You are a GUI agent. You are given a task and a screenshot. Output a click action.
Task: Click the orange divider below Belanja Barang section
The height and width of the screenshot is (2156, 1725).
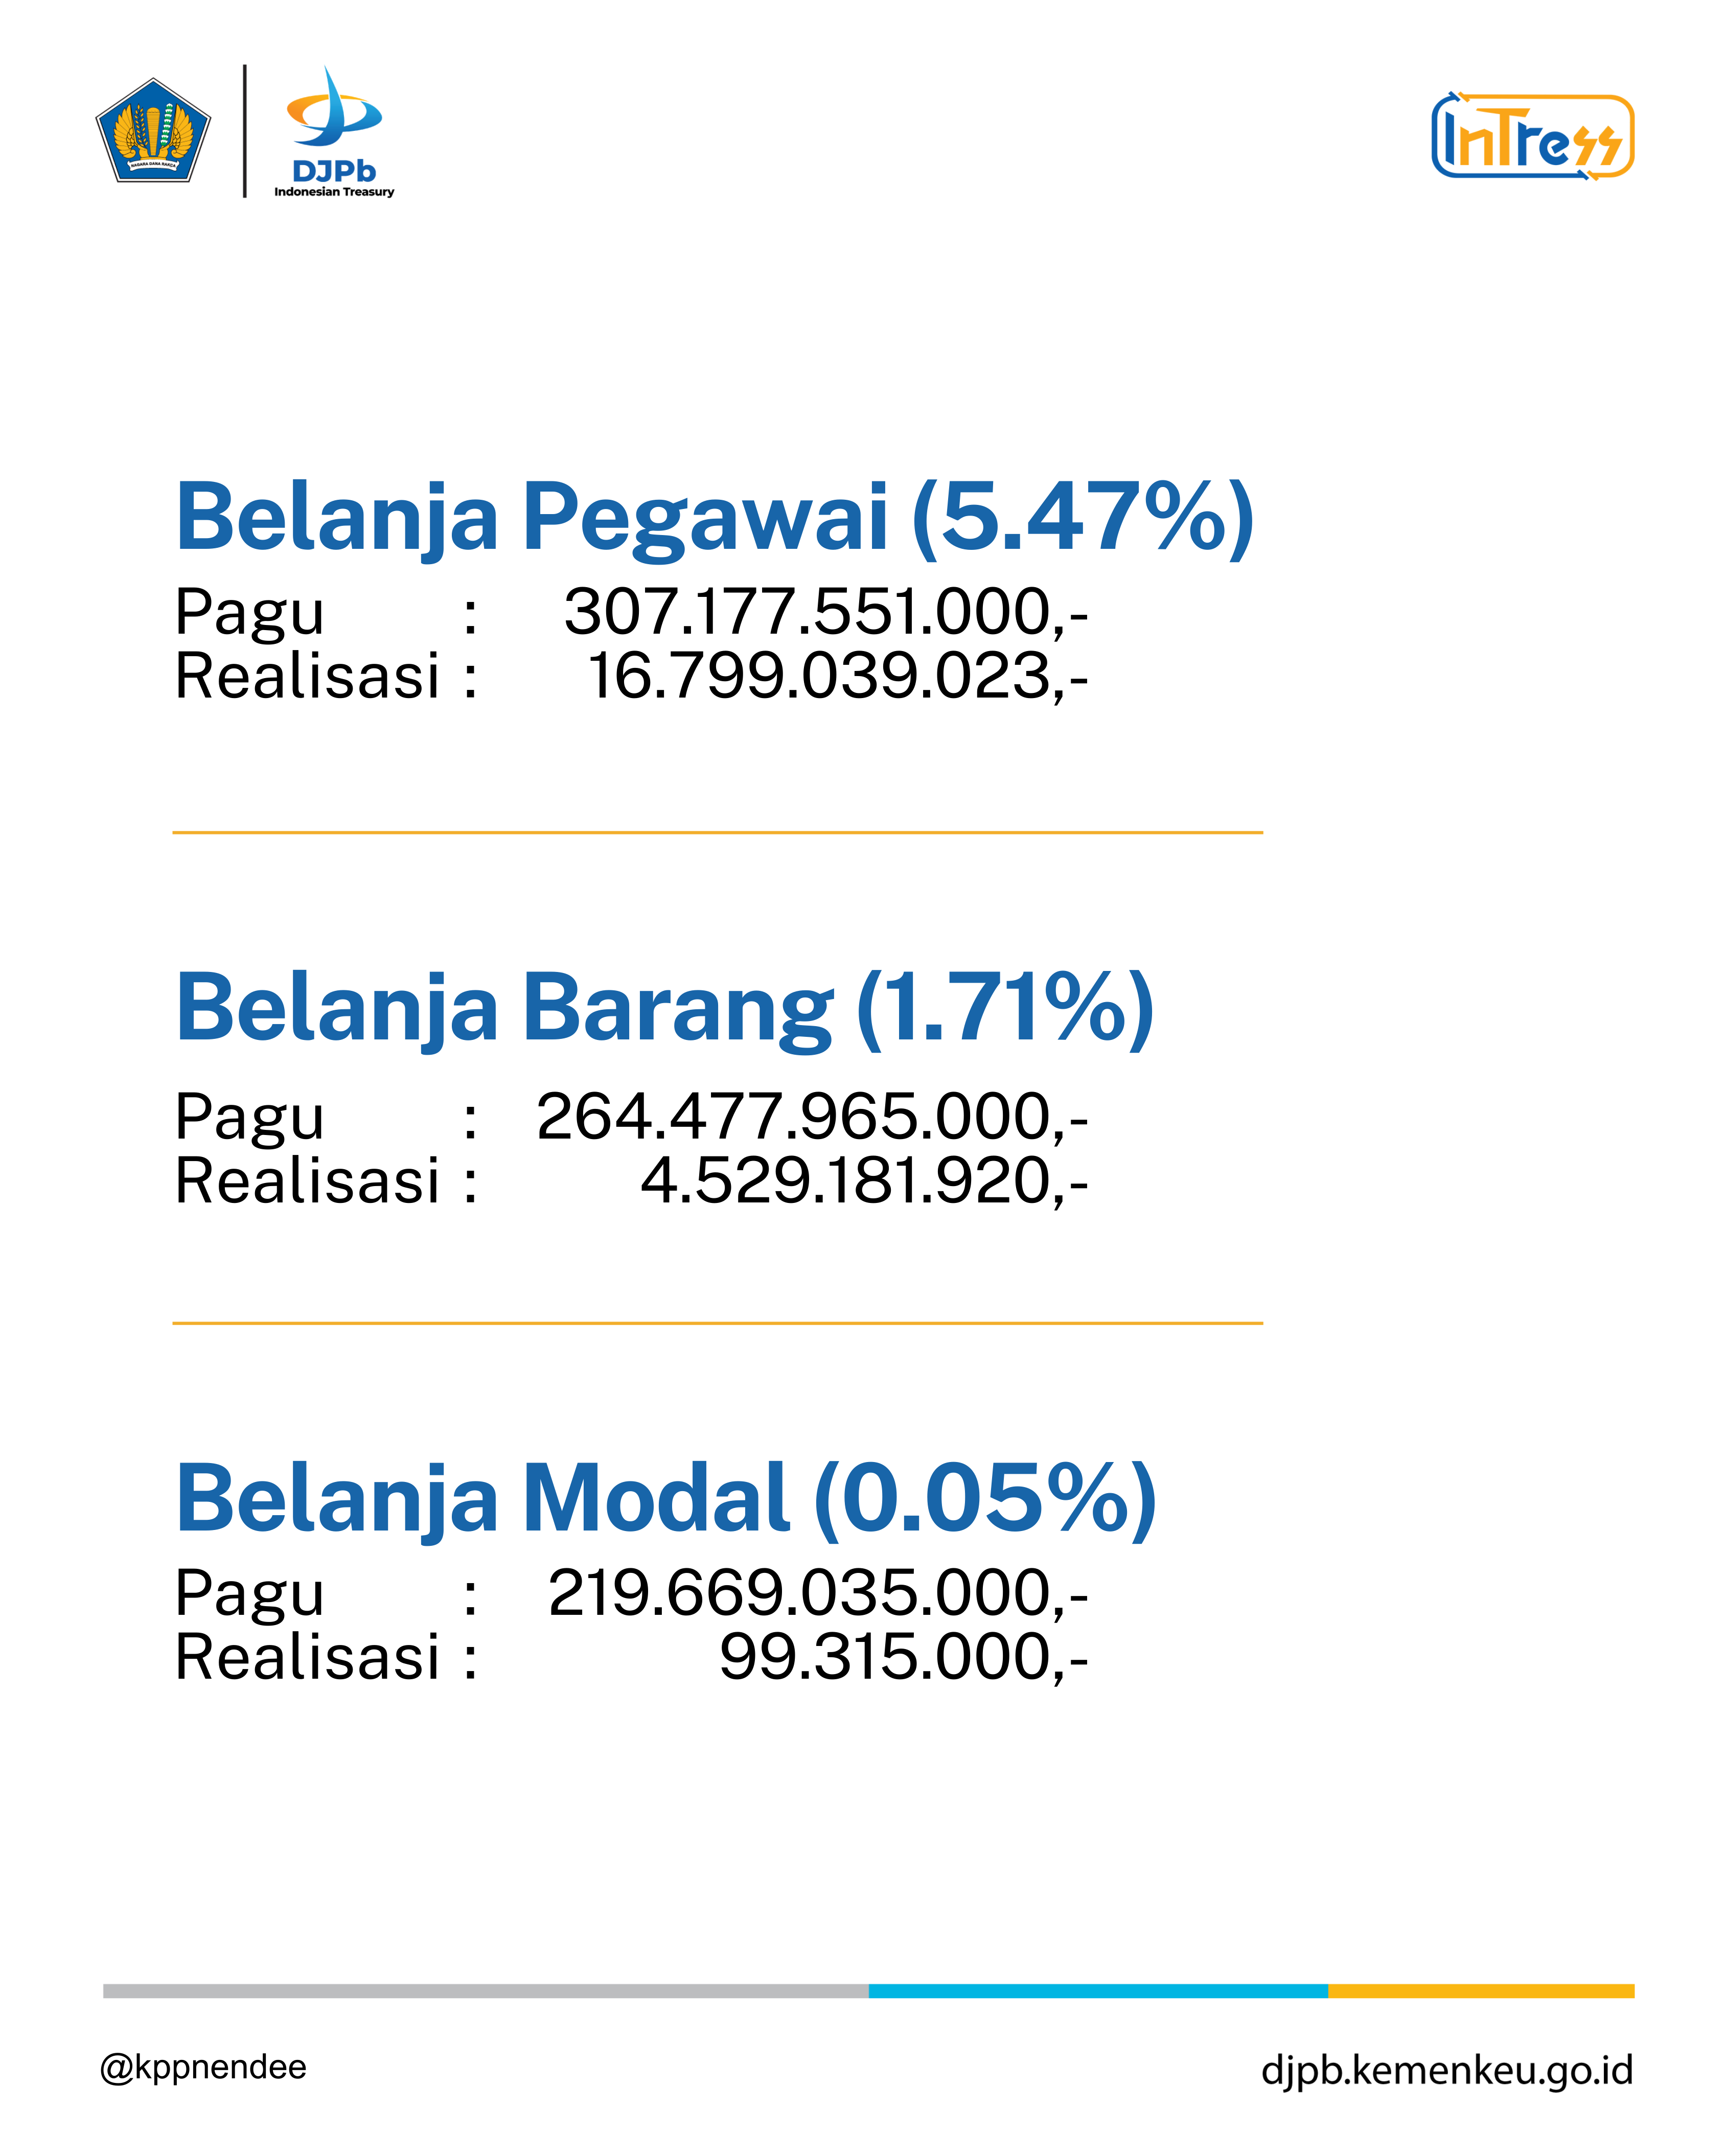[717, 1323]
